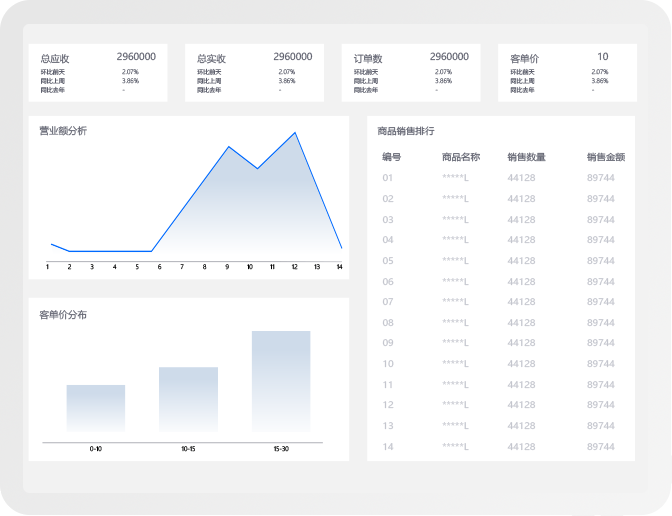The width and height of the screenshot is (672, 516).
Task: Sort by the 商品名称 column header
Action: coord(461,157)
